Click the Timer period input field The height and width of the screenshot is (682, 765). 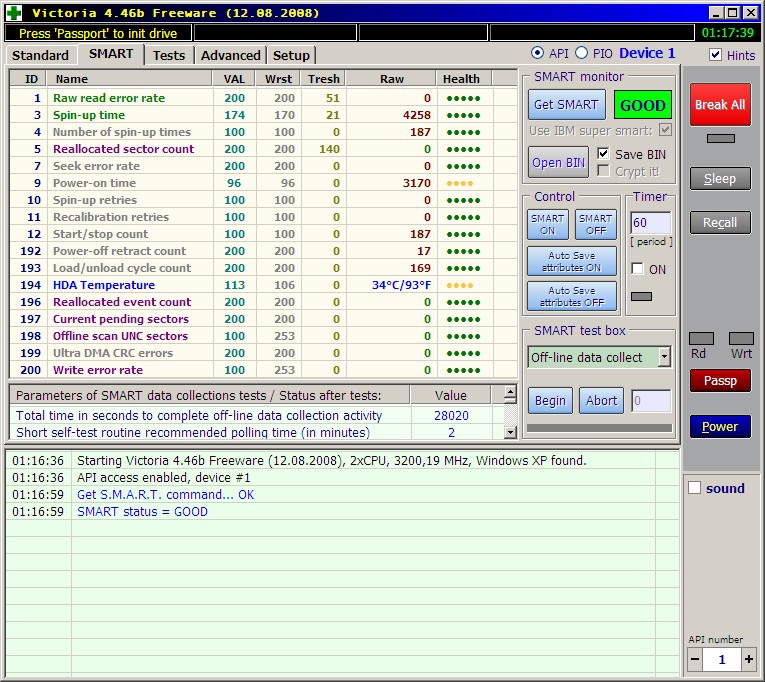click(x=650, y=223)
